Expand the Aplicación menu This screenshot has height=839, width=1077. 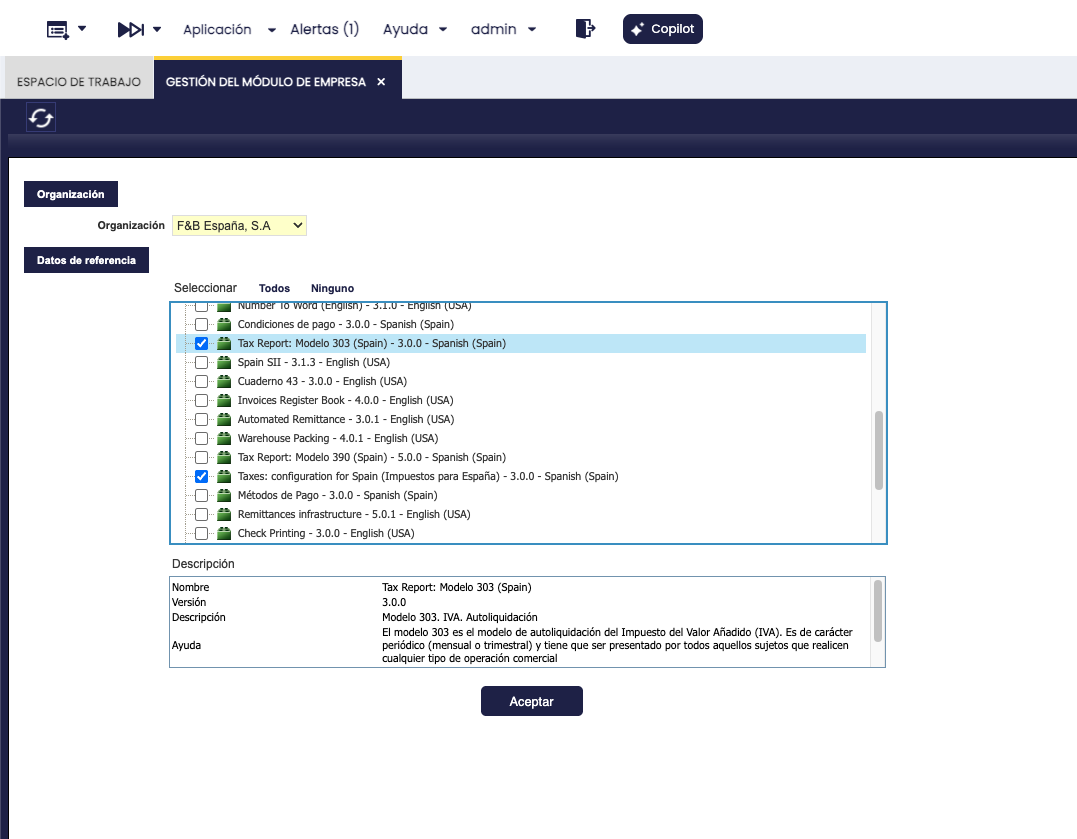click(x=229, y=30)
